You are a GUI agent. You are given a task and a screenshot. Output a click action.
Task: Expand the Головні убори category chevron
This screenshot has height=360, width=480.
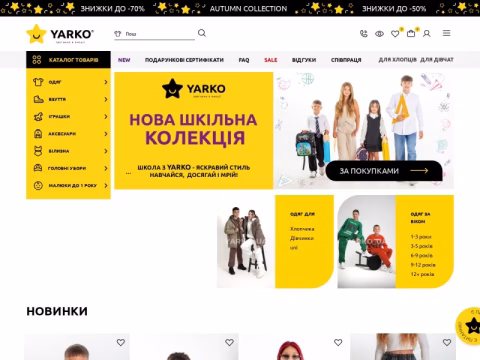tap(106, 168)
